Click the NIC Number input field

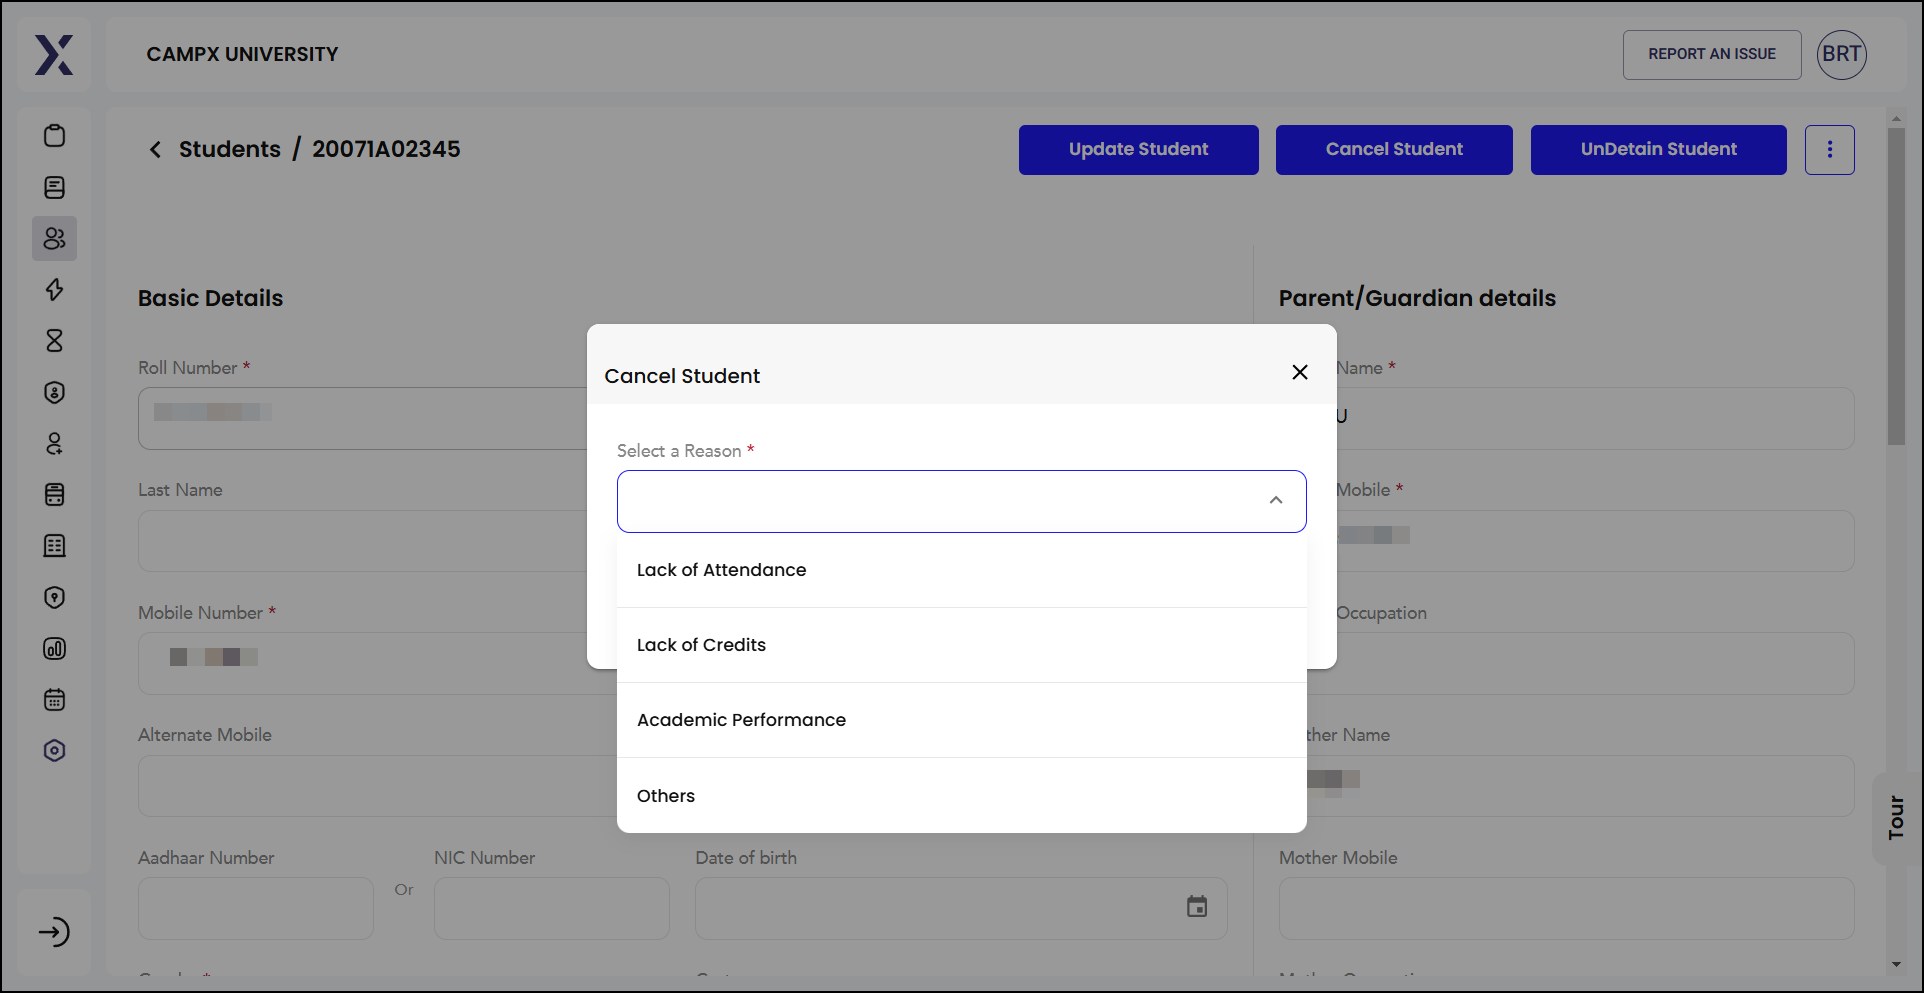(552, 909)
